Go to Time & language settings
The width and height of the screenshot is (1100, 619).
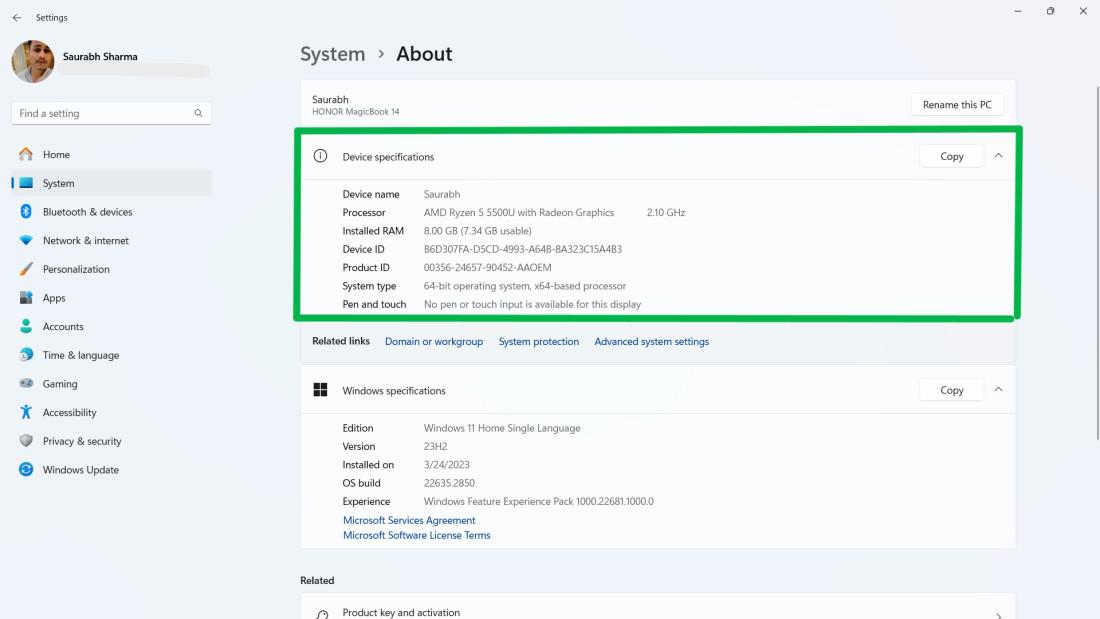tap(80, 355)
